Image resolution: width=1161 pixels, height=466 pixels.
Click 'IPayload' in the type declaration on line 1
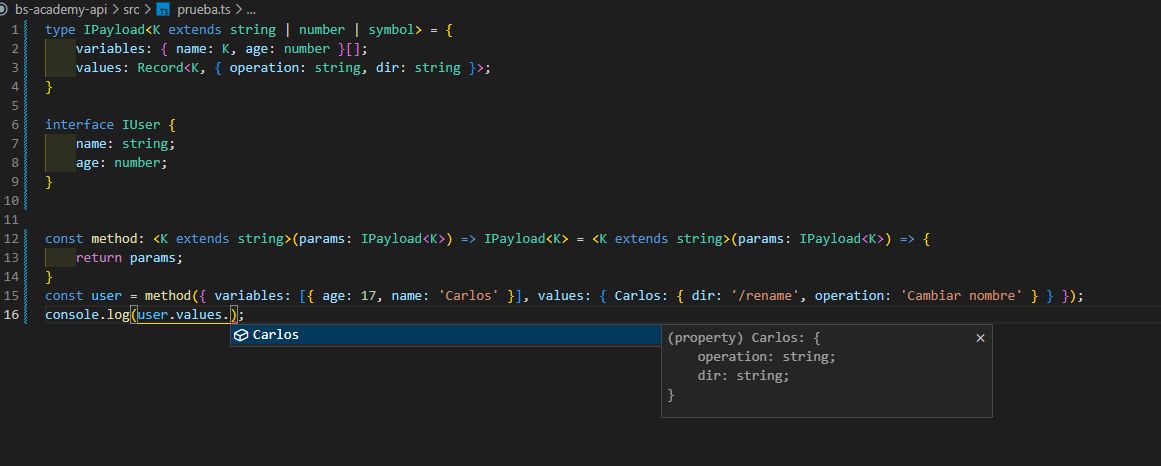114,30
